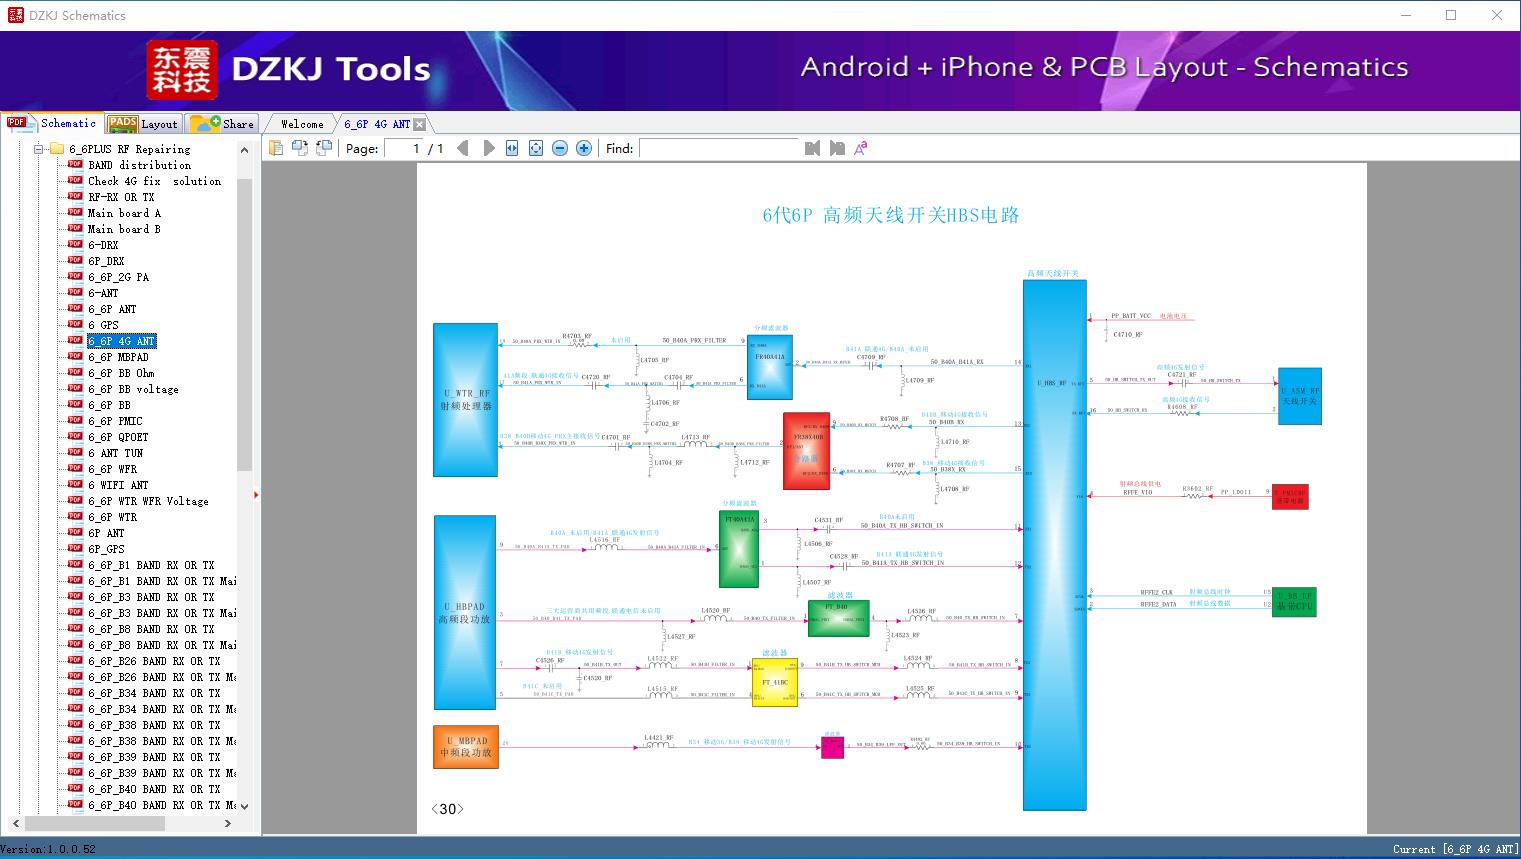
Task: Click the U_WTR_RF transceiver block
Action: pos(465,400)
